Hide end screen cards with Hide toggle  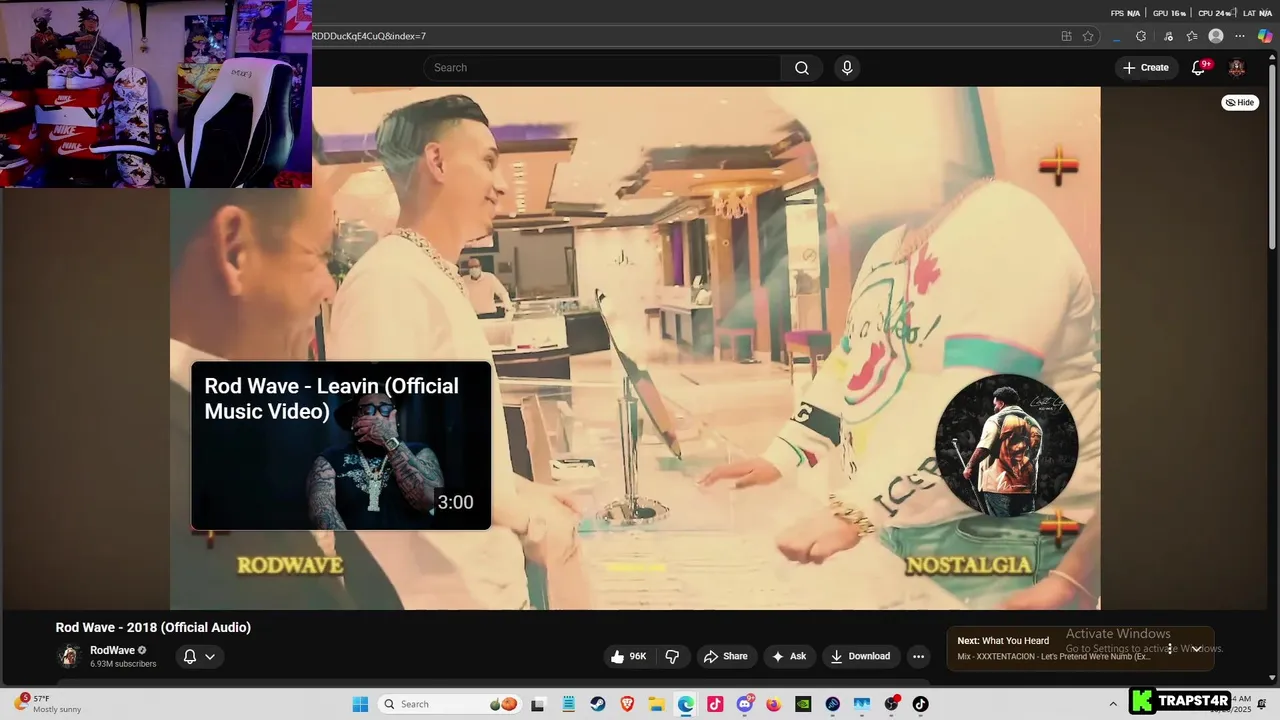click(1240, 102)
